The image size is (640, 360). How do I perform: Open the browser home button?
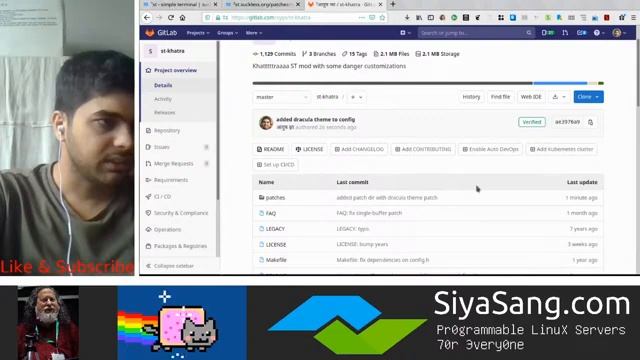pos(182,18)
